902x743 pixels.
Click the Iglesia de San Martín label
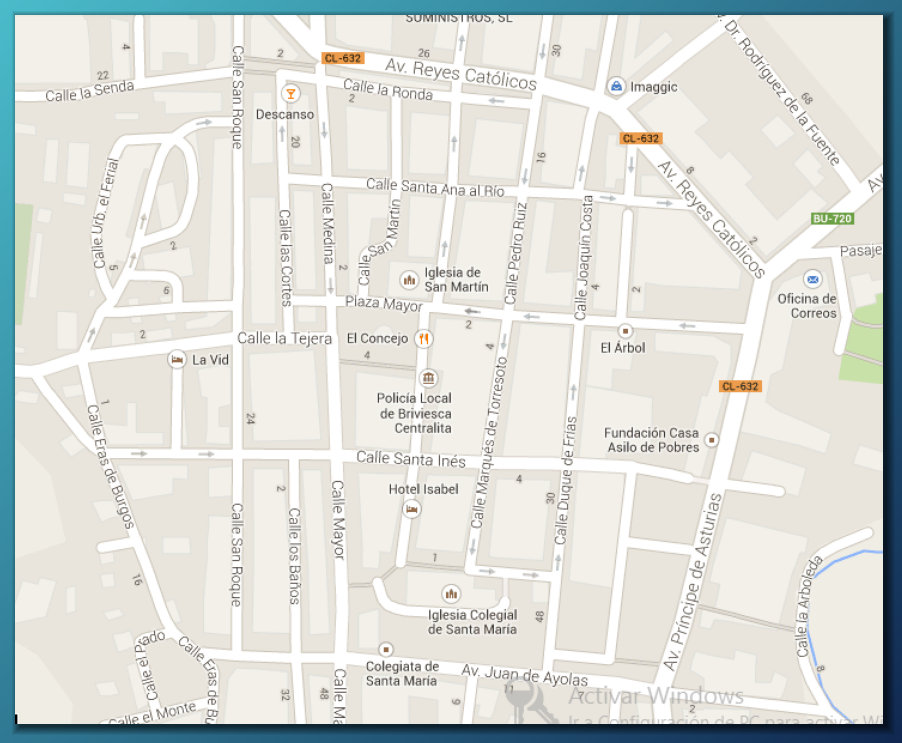tap(456, 279)
